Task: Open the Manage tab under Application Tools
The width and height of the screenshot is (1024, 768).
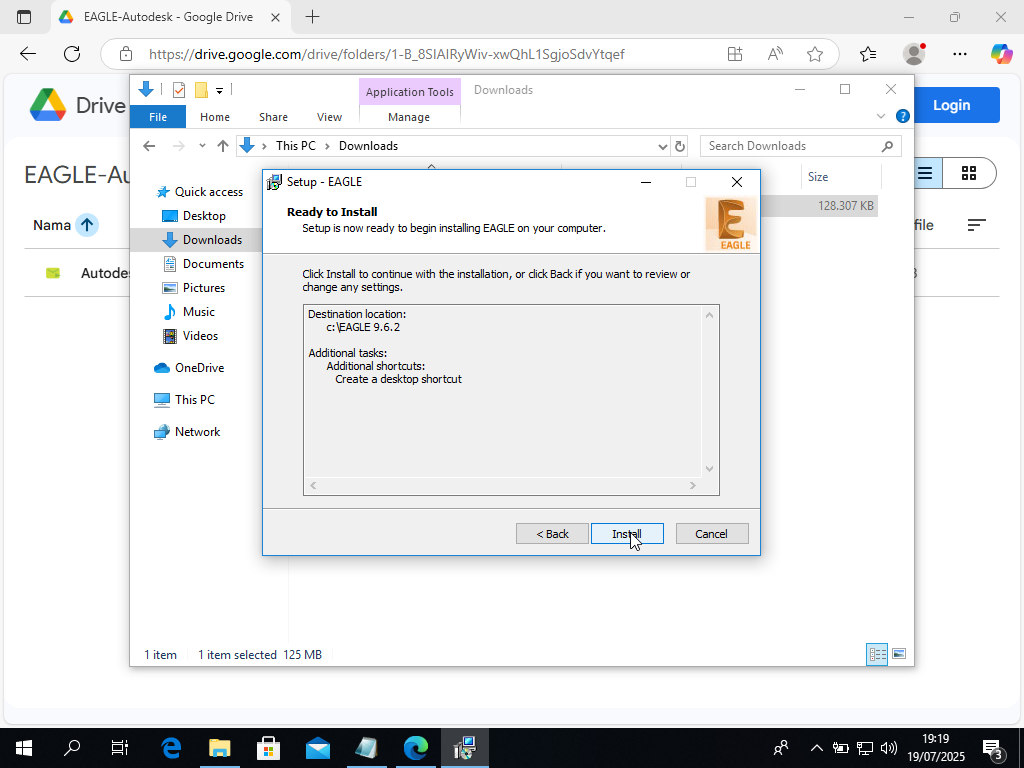Action: pos(409,117)
